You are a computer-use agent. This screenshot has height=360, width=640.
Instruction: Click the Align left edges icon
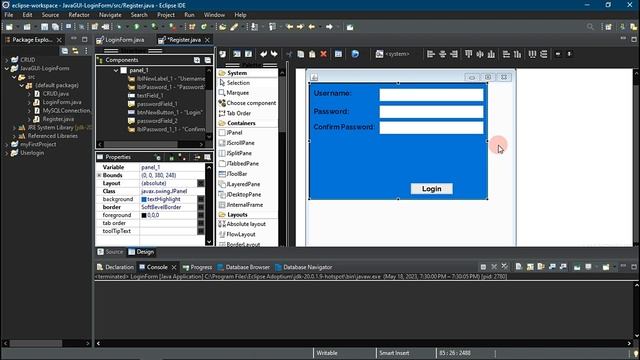431,54
